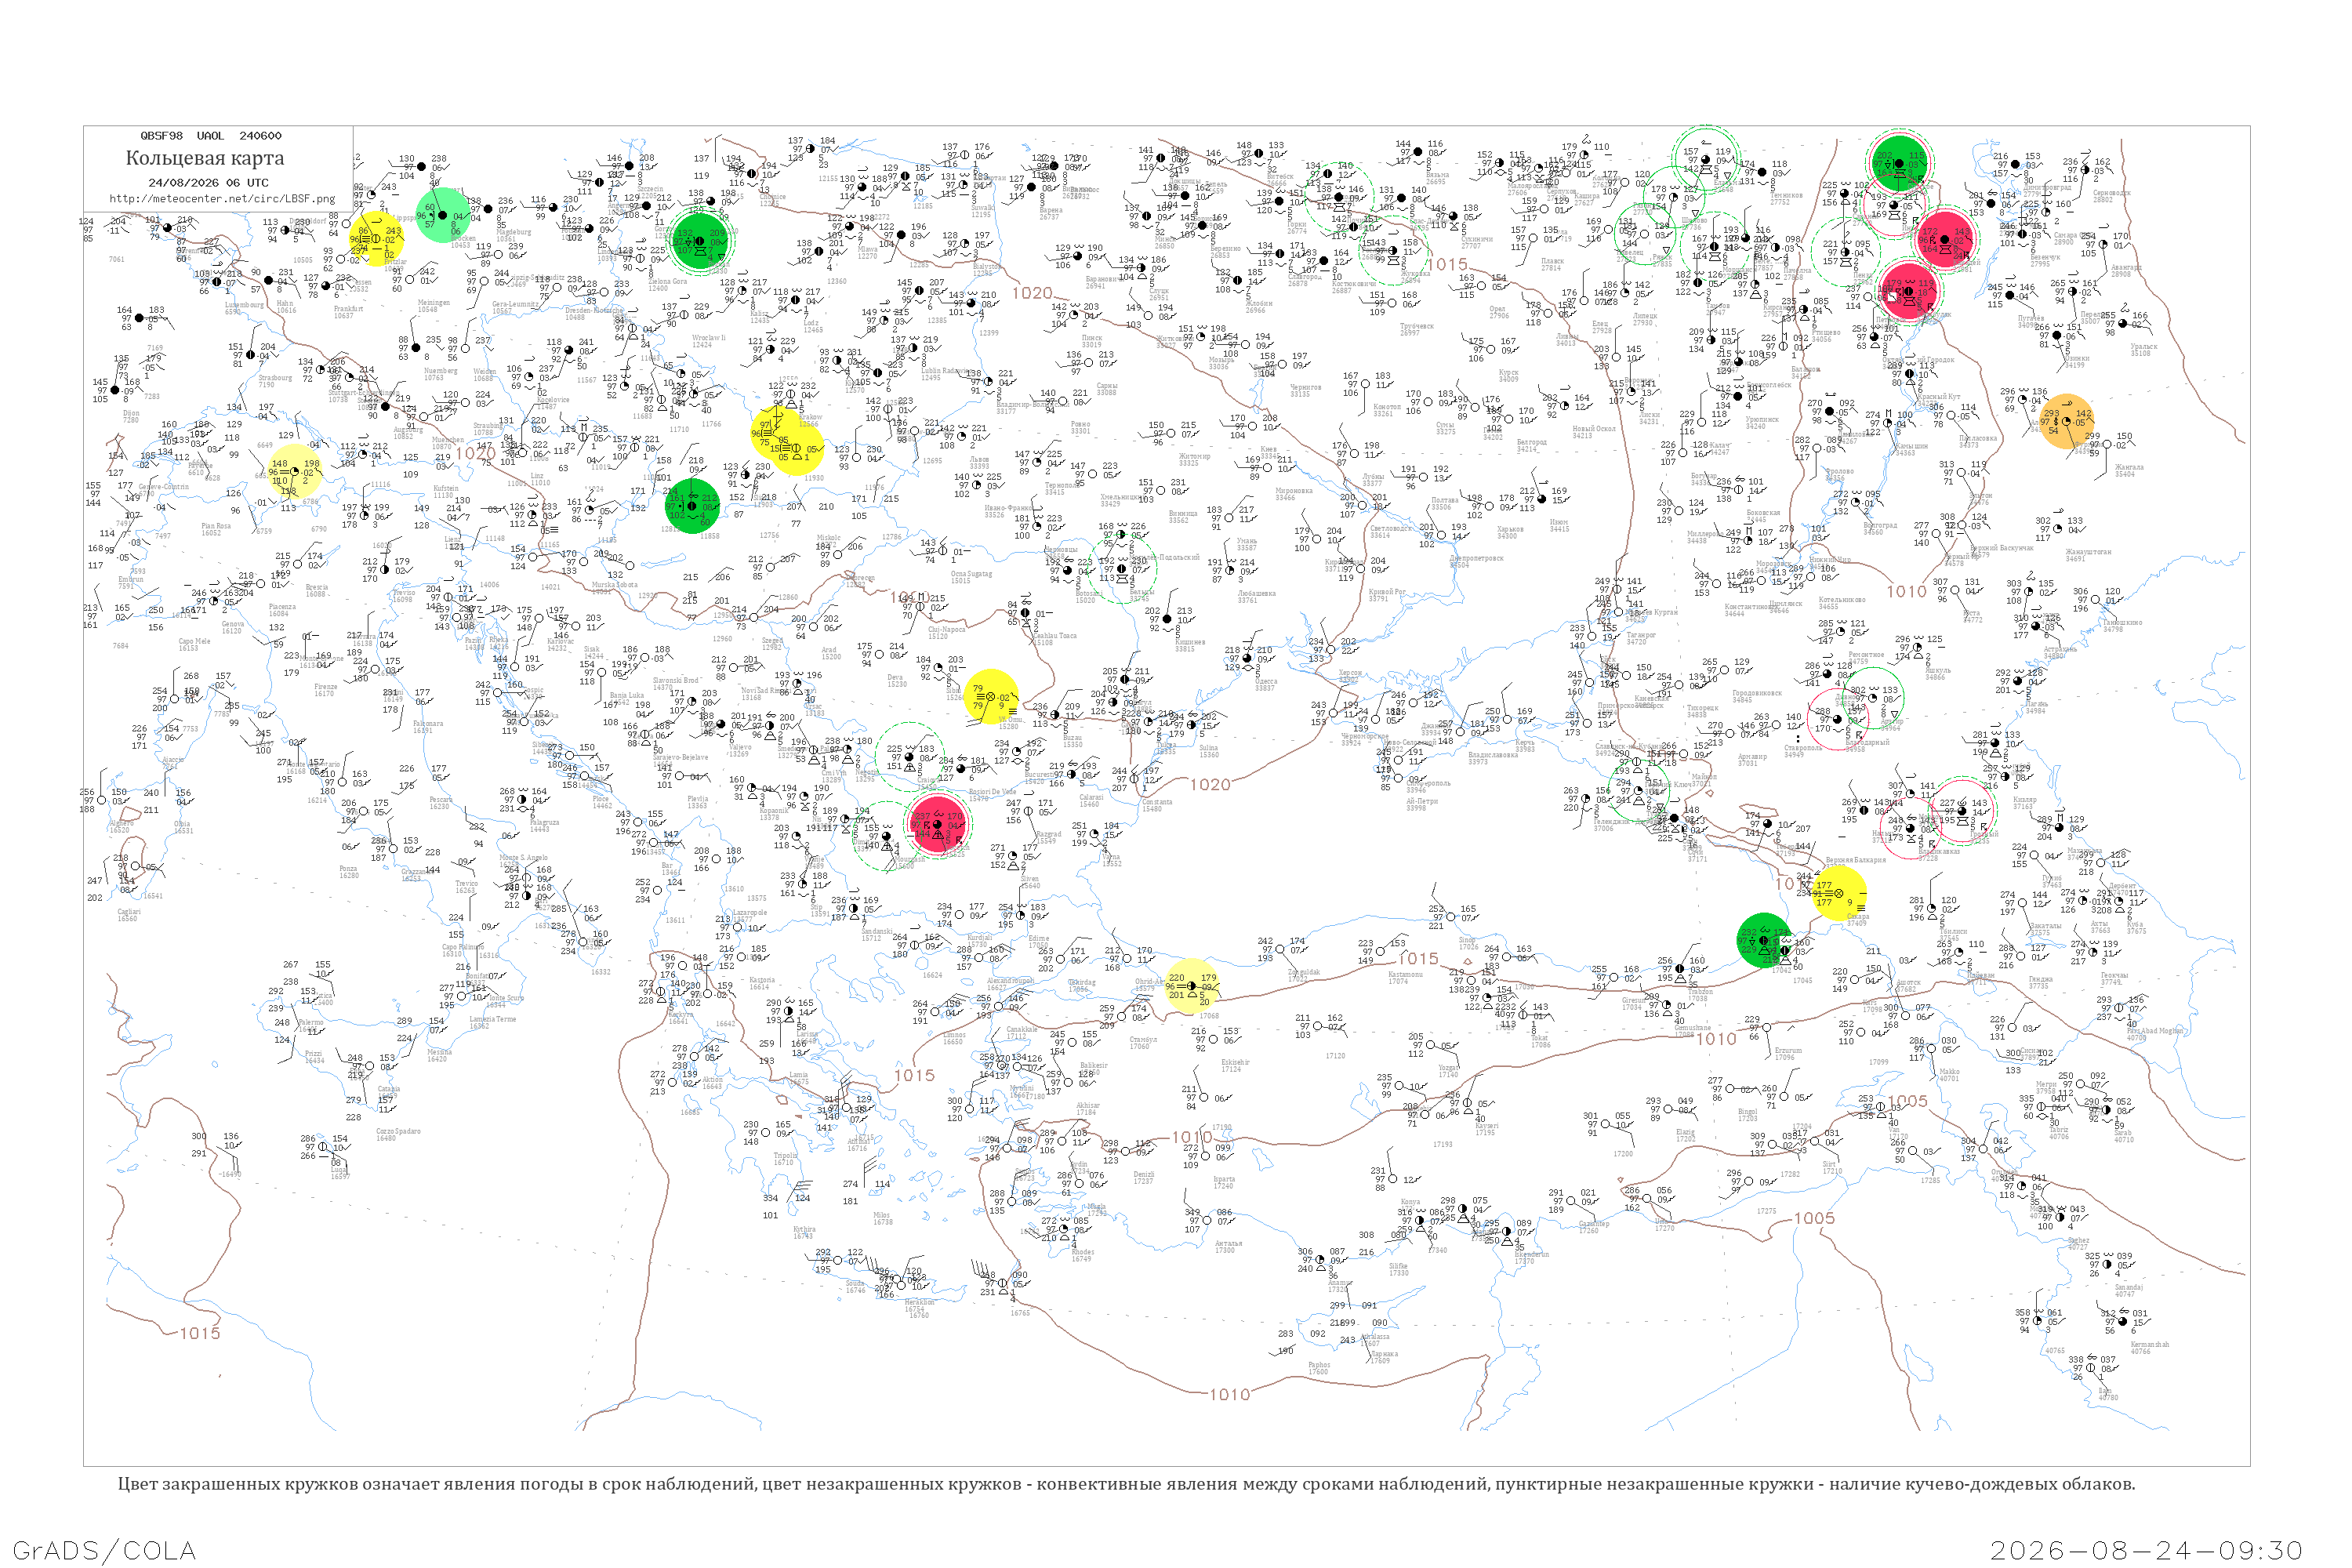
Task: Click the yellow circle above Vf. Omu
Action: coord(991,697)
